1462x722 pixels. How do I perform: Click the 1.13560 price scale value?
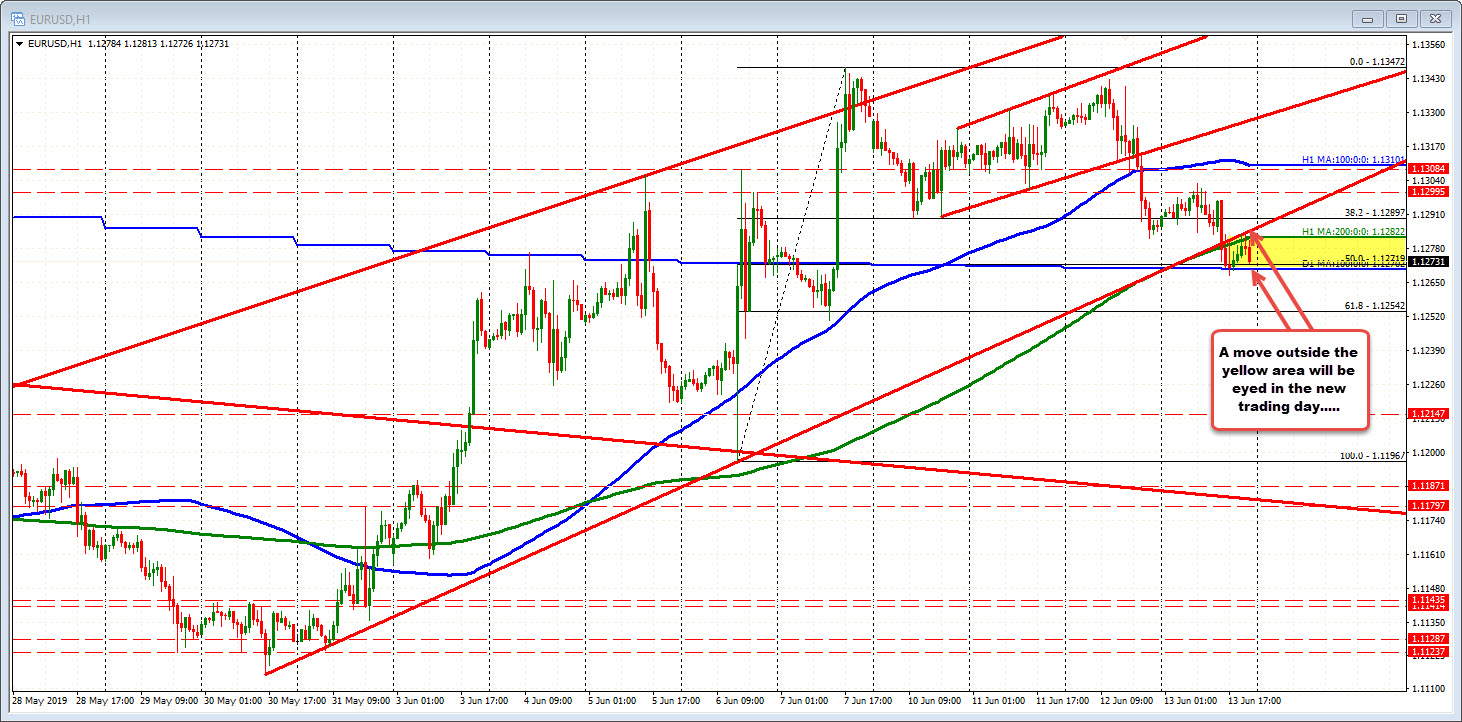pos(1428,44)
